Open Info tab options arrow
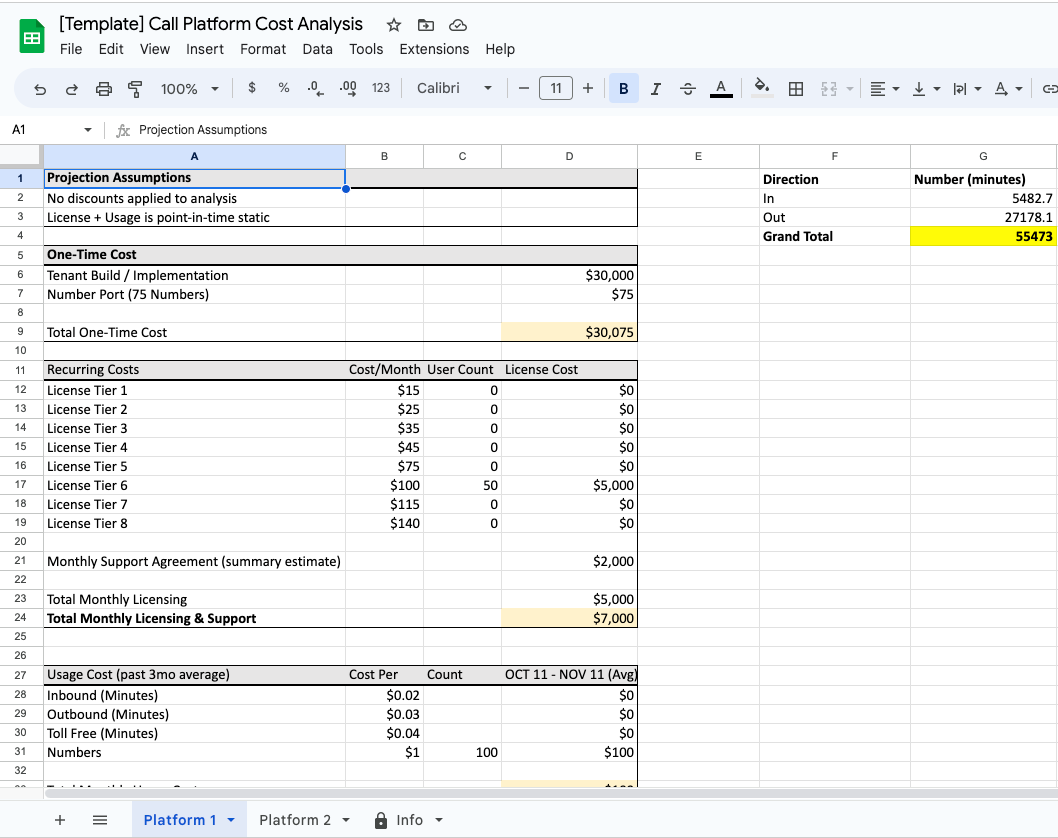The height and width of the screenshot is (838, 1058). tap(439, 820)
